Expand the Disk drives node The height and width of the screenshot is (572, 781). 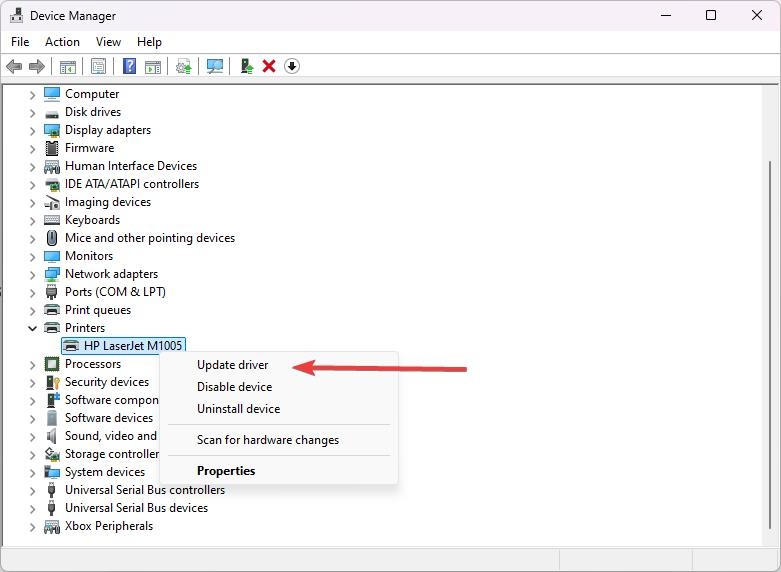[32, 113]
